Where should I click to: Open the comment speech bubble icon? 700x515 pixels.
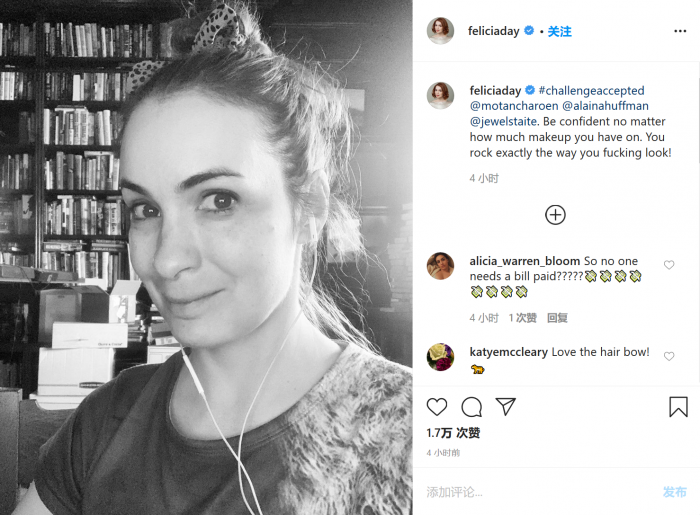(x=471, y=407)
